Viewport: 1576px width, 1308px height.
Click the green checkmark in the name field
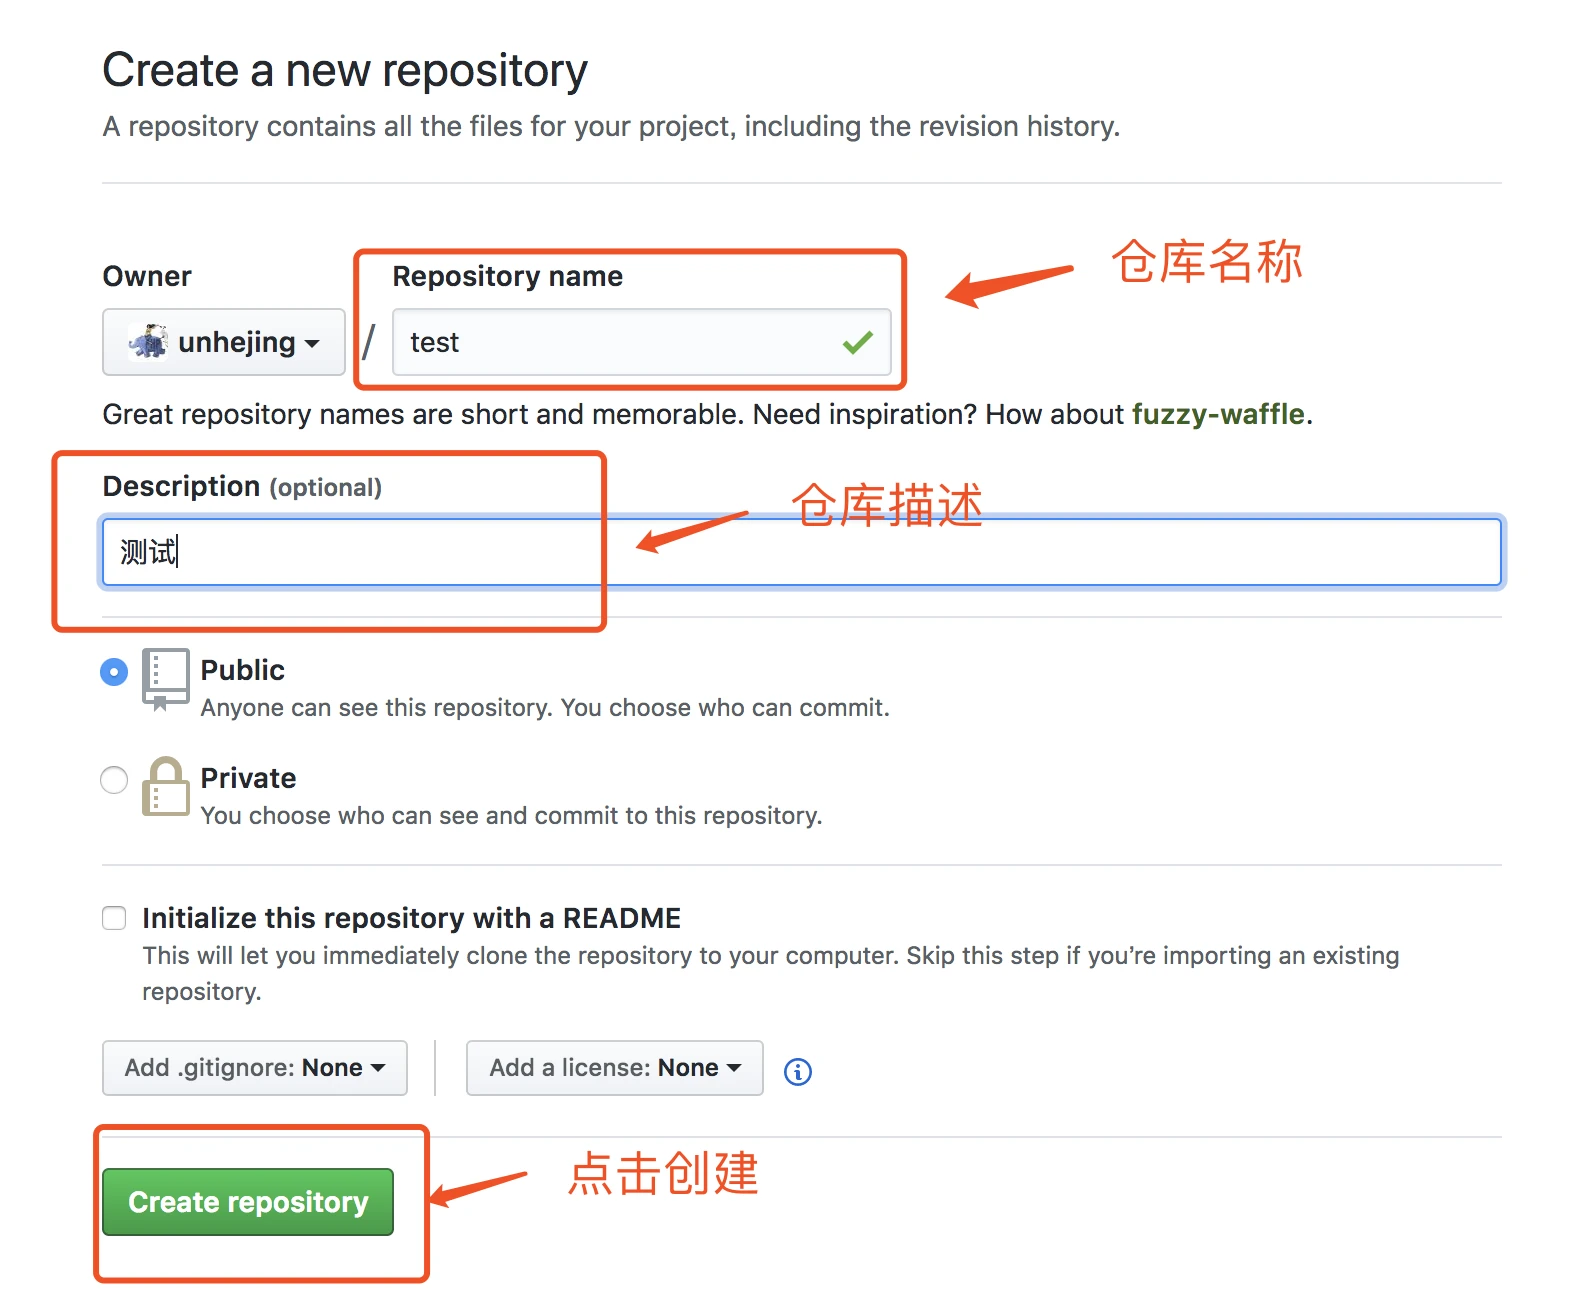857,342
